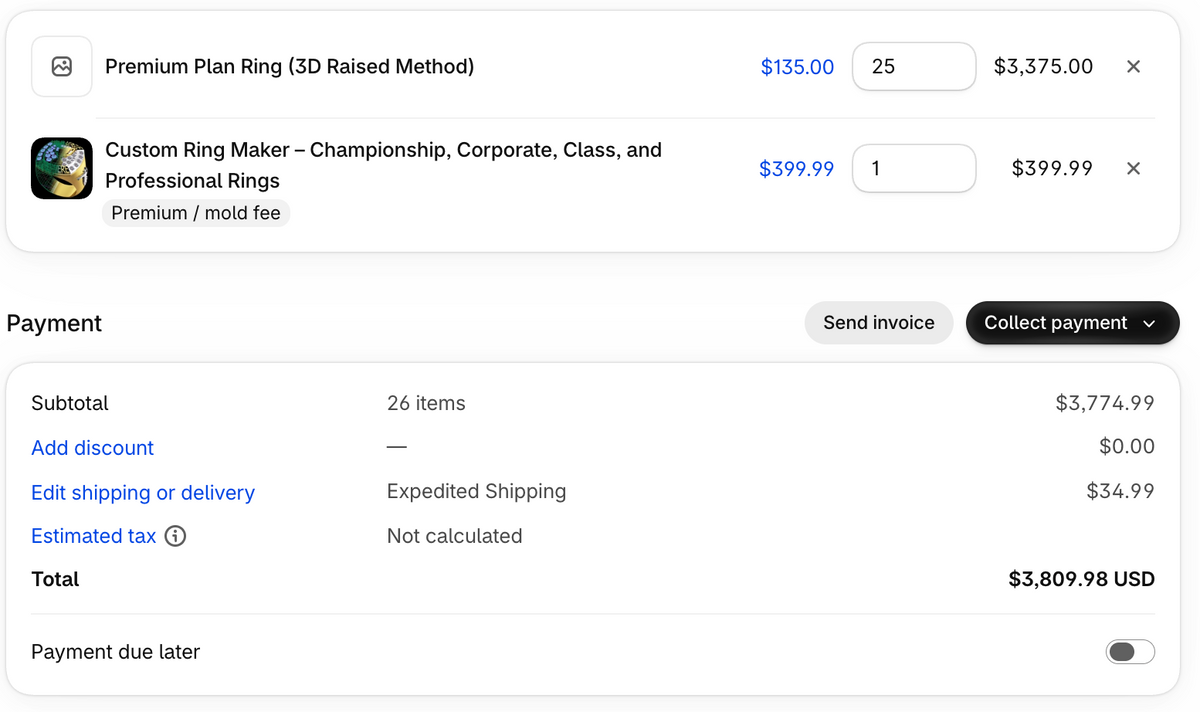Screen dimensions: 1200x712
Task: Click the $0.00 discount amount
Action: pyautogui.click(x=1127, y=447)
